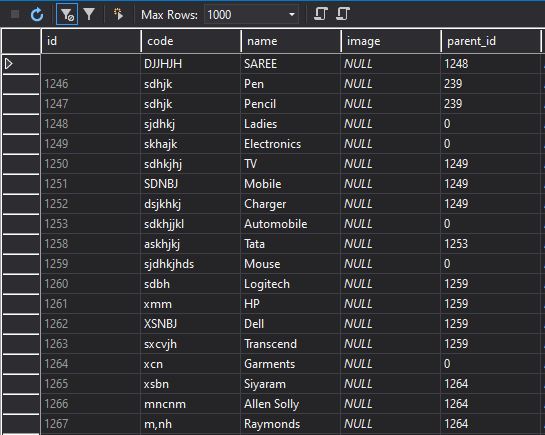
Task: Click the parent_id cell in Pen row
Action: tap(491, 84)
